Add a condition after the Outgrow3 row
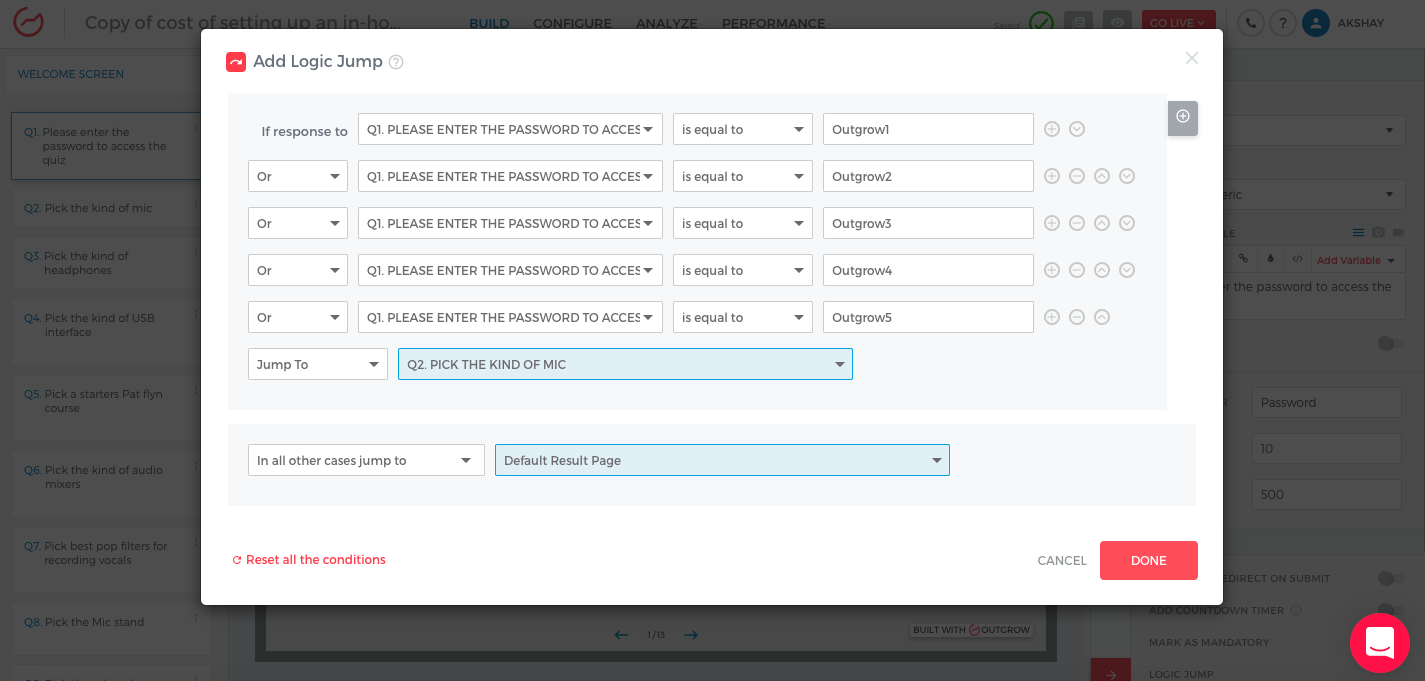Screen dimensions: 1425x681 point(1052,223)
